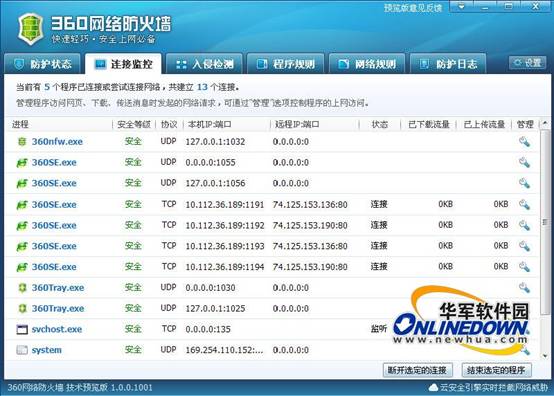Click the 预览版意见反馈 link

tap(413, 8)
